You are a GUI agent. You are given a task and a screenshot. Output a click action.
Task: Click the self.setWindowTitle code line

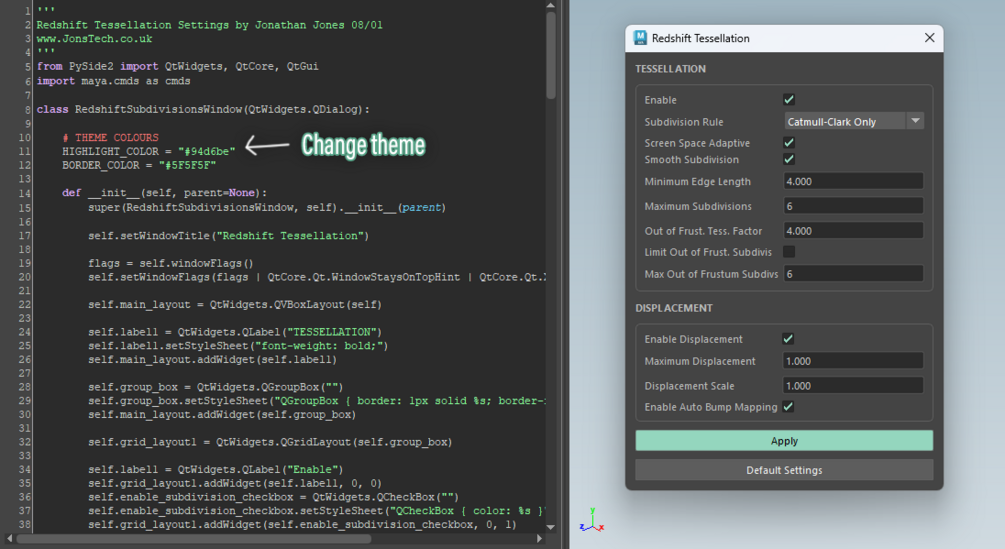click(x=229, y=236)
